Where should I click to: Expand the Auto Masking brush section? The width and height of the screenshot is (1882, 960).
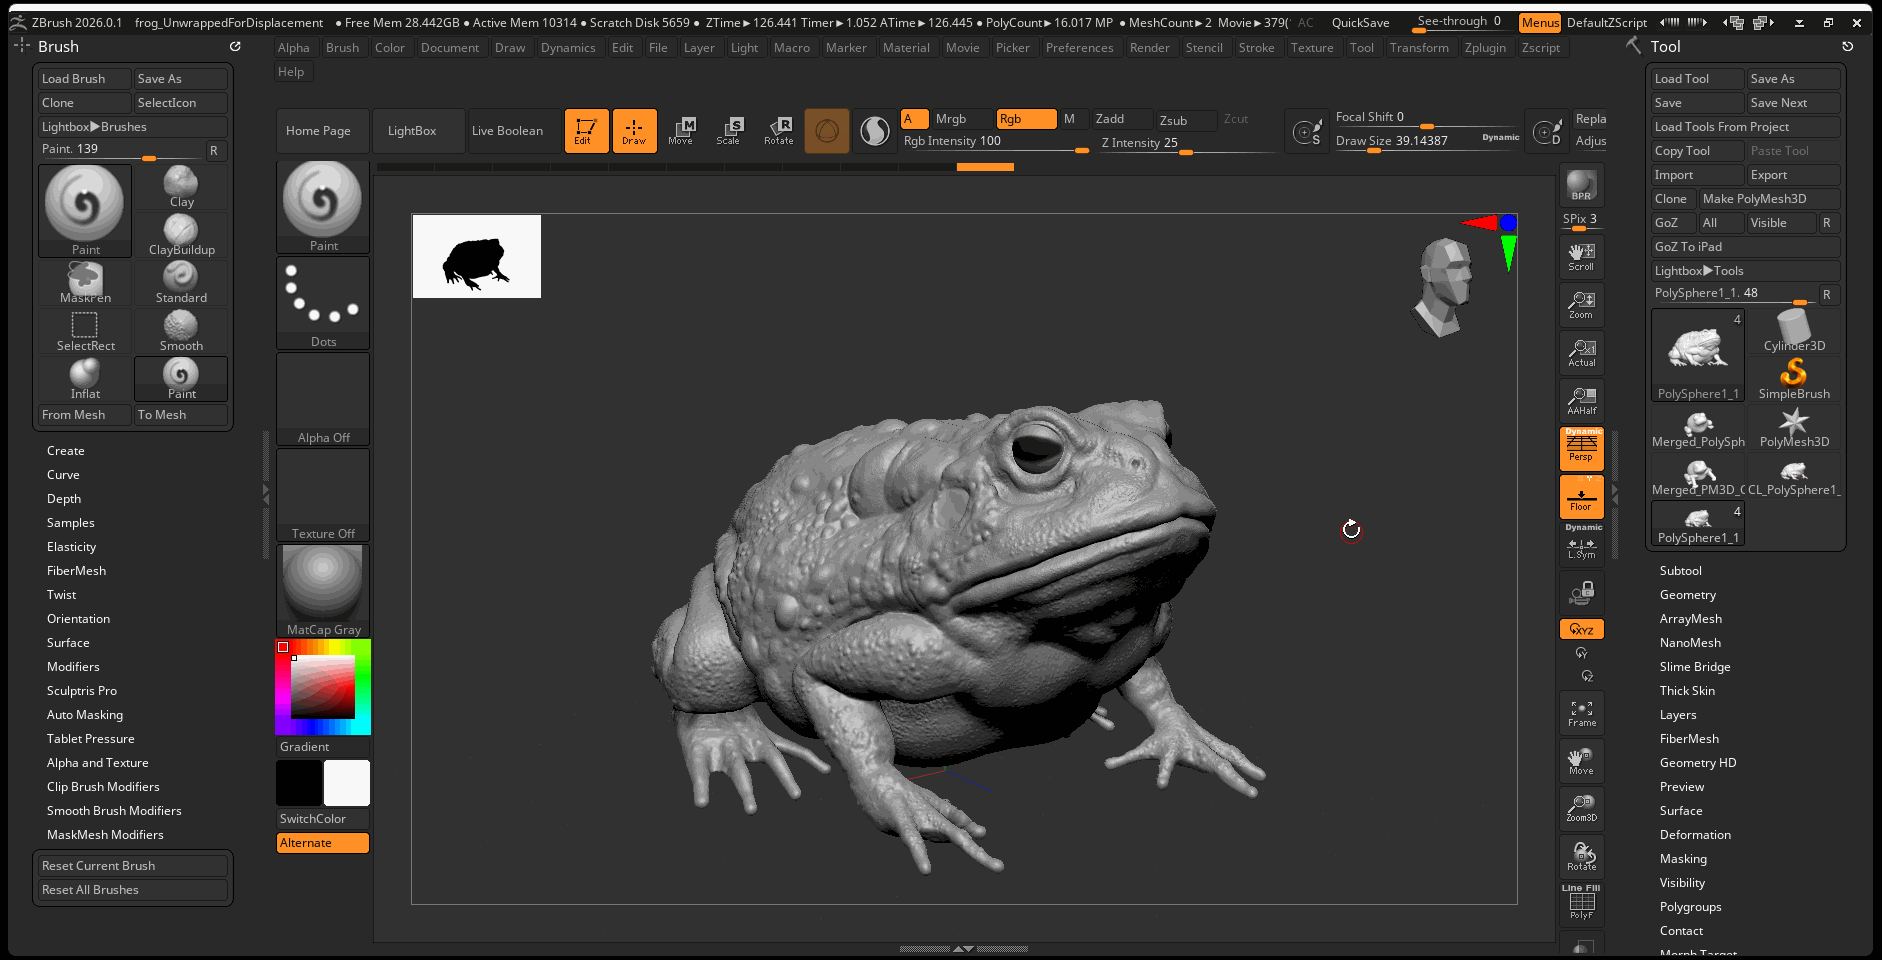(85, 715)
